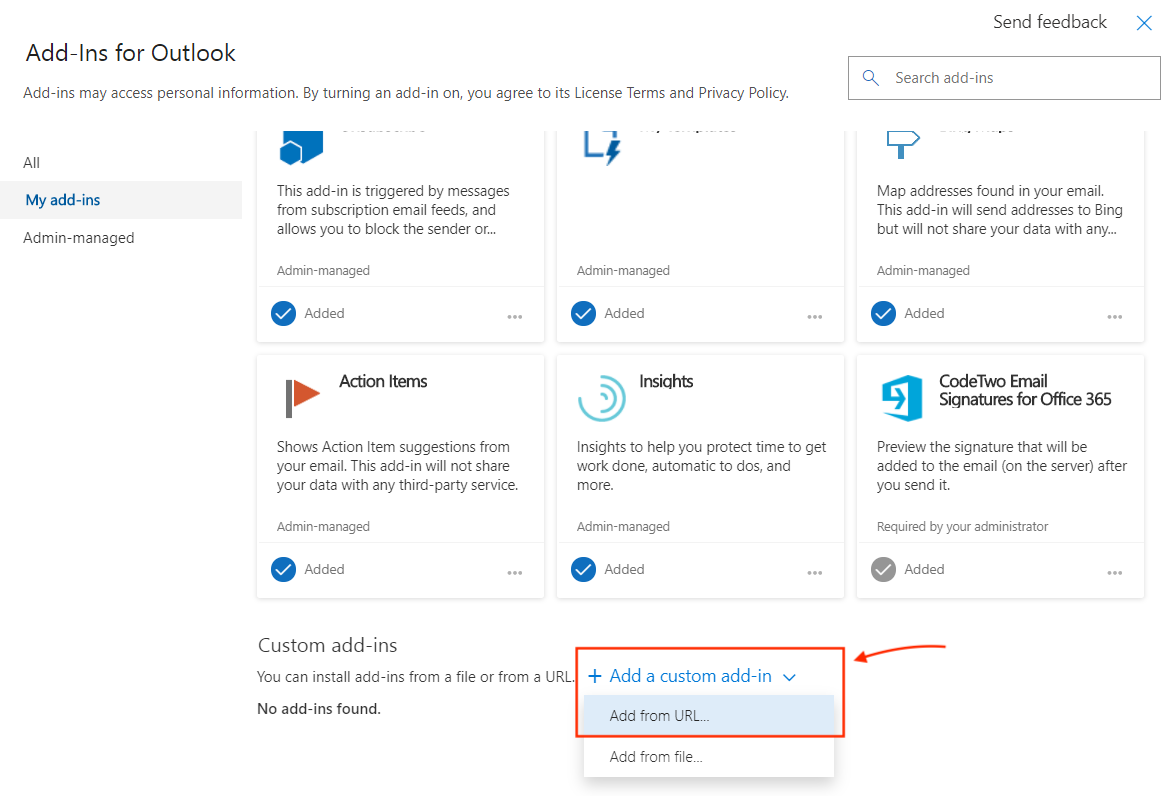Click the Bing Maps signpost icon
This screenshot has height=796, width=1164.
click(903, 144)
